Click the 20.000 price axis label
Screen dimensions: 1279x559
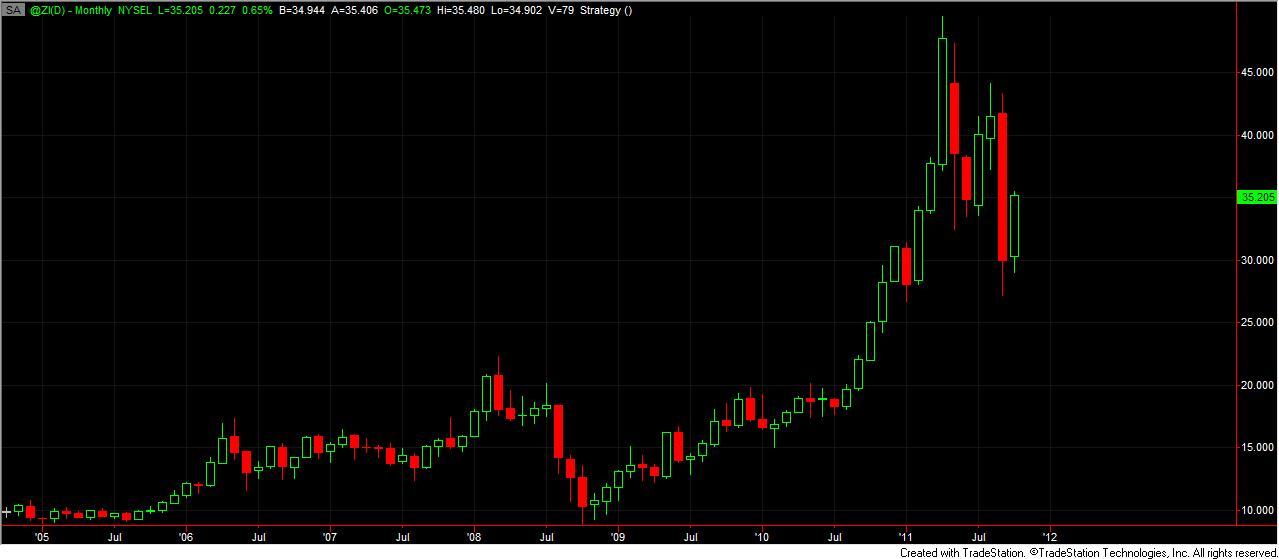click(1257, 385)
